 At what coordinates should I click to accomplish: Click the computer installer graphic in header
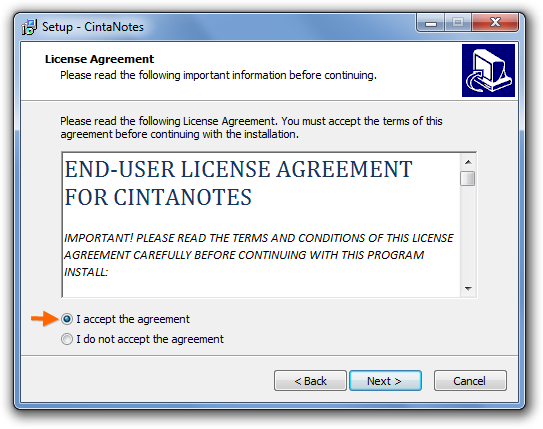point(488,70)
